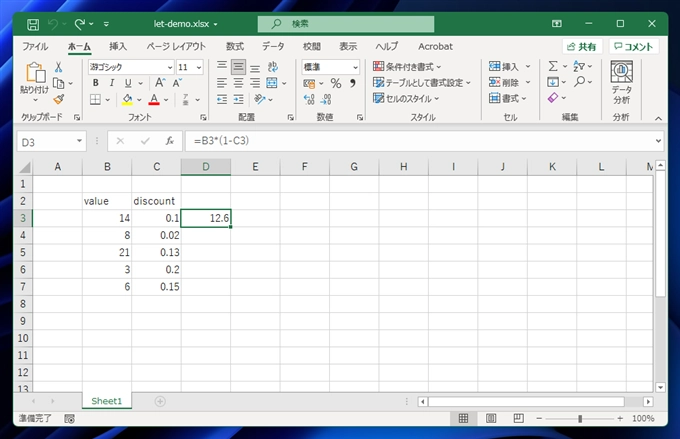Open font name dropdown

[170, 67]
